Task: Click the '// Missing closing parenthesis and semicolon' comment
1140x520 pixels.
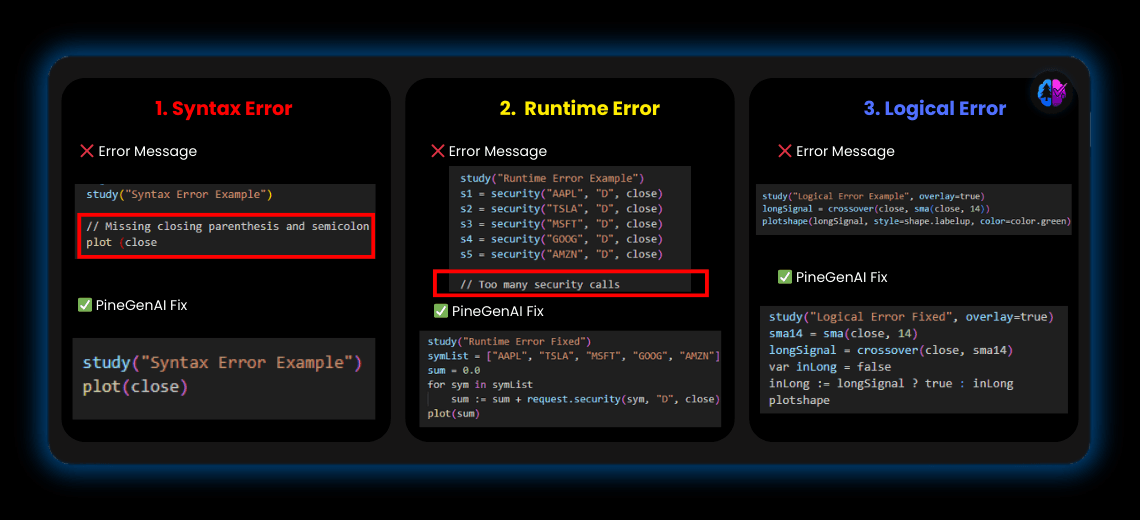Action: [228, 227]
